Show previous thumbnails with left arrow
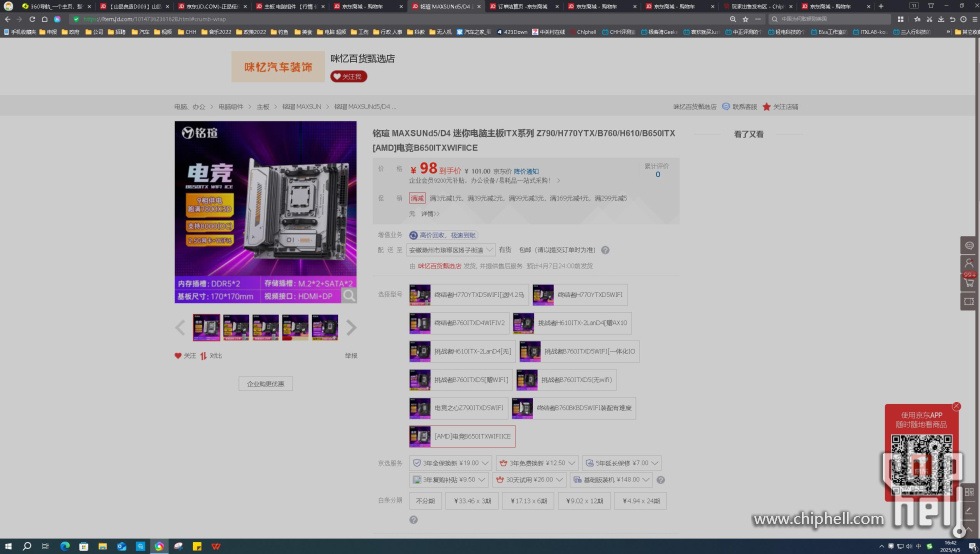The height and width of the screenshot is (554, 980). (x=180, y=327)
